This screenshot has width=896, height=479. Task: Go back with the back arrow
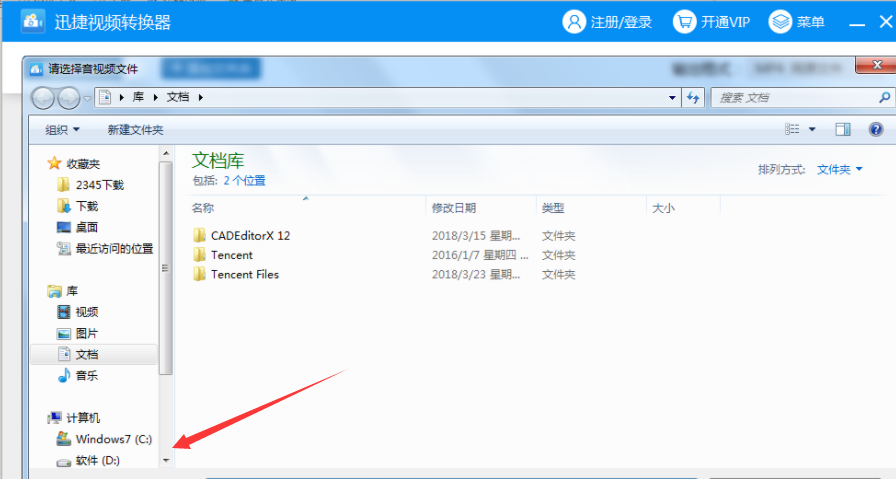pos(44,97)
